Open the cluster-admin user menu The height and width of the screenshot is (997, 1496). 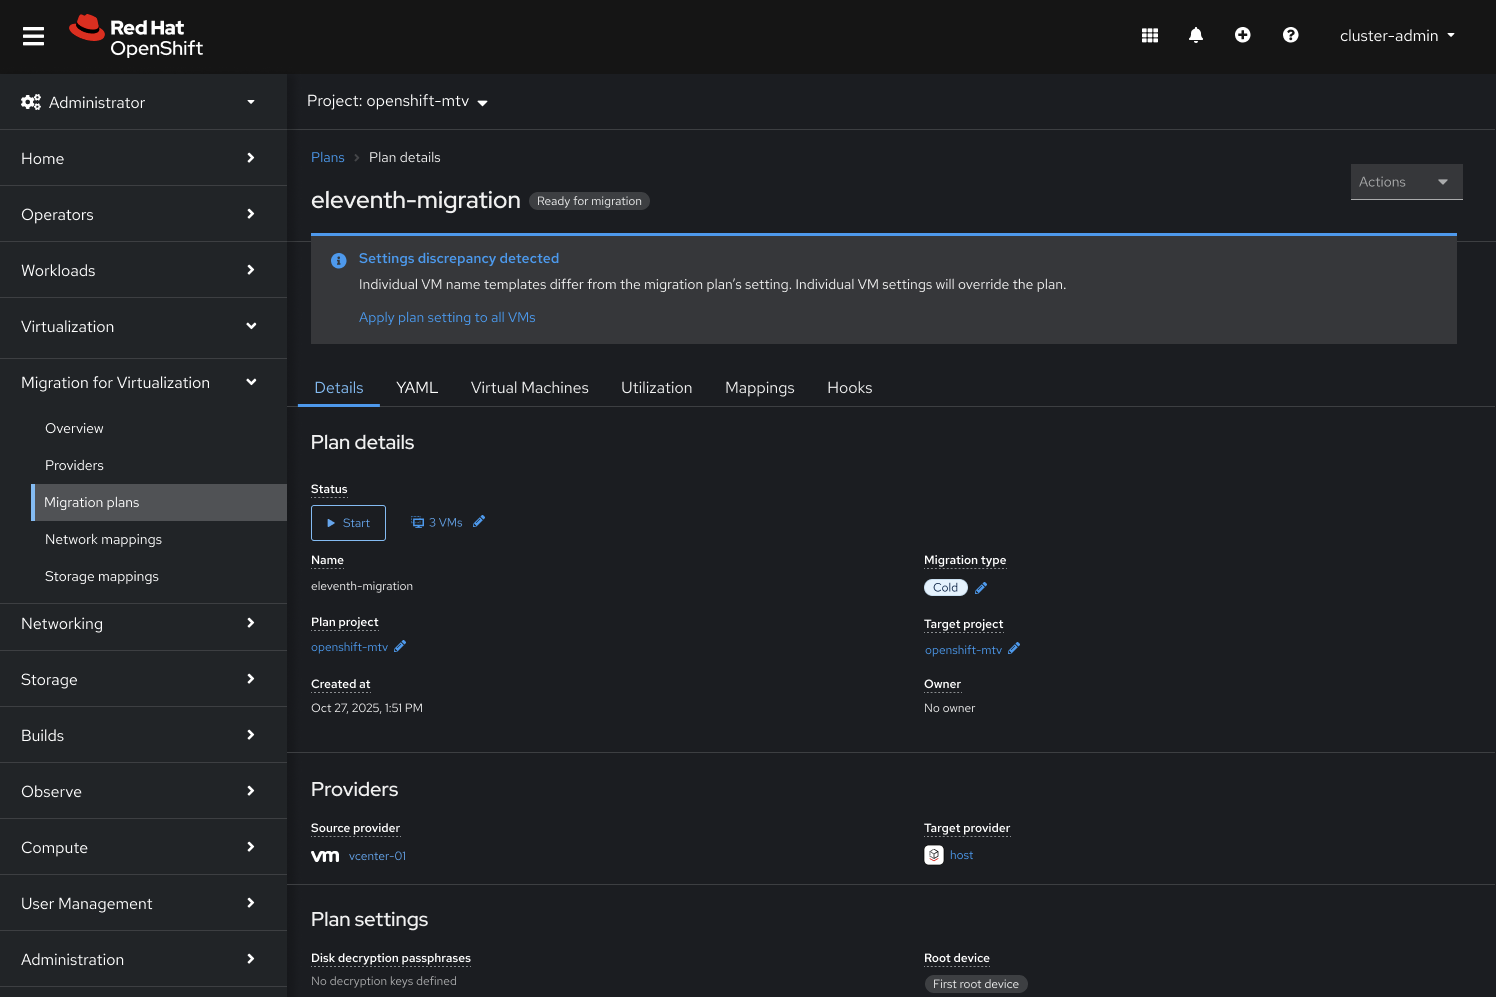(x=1396, y=35)
